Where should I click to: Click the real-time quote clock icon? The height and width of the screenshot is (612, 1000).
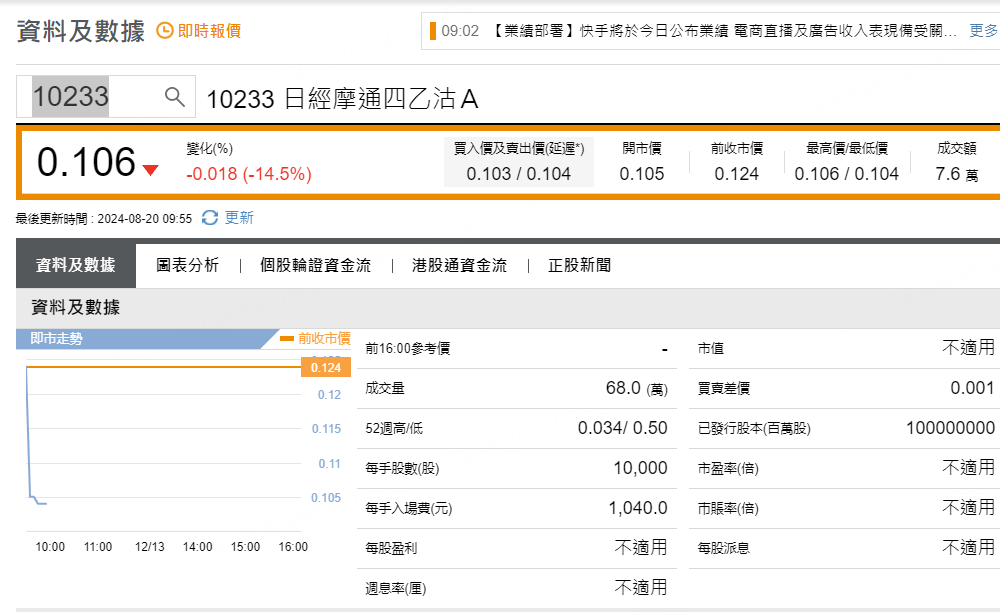pyautogui.click(x=165, y=31)
